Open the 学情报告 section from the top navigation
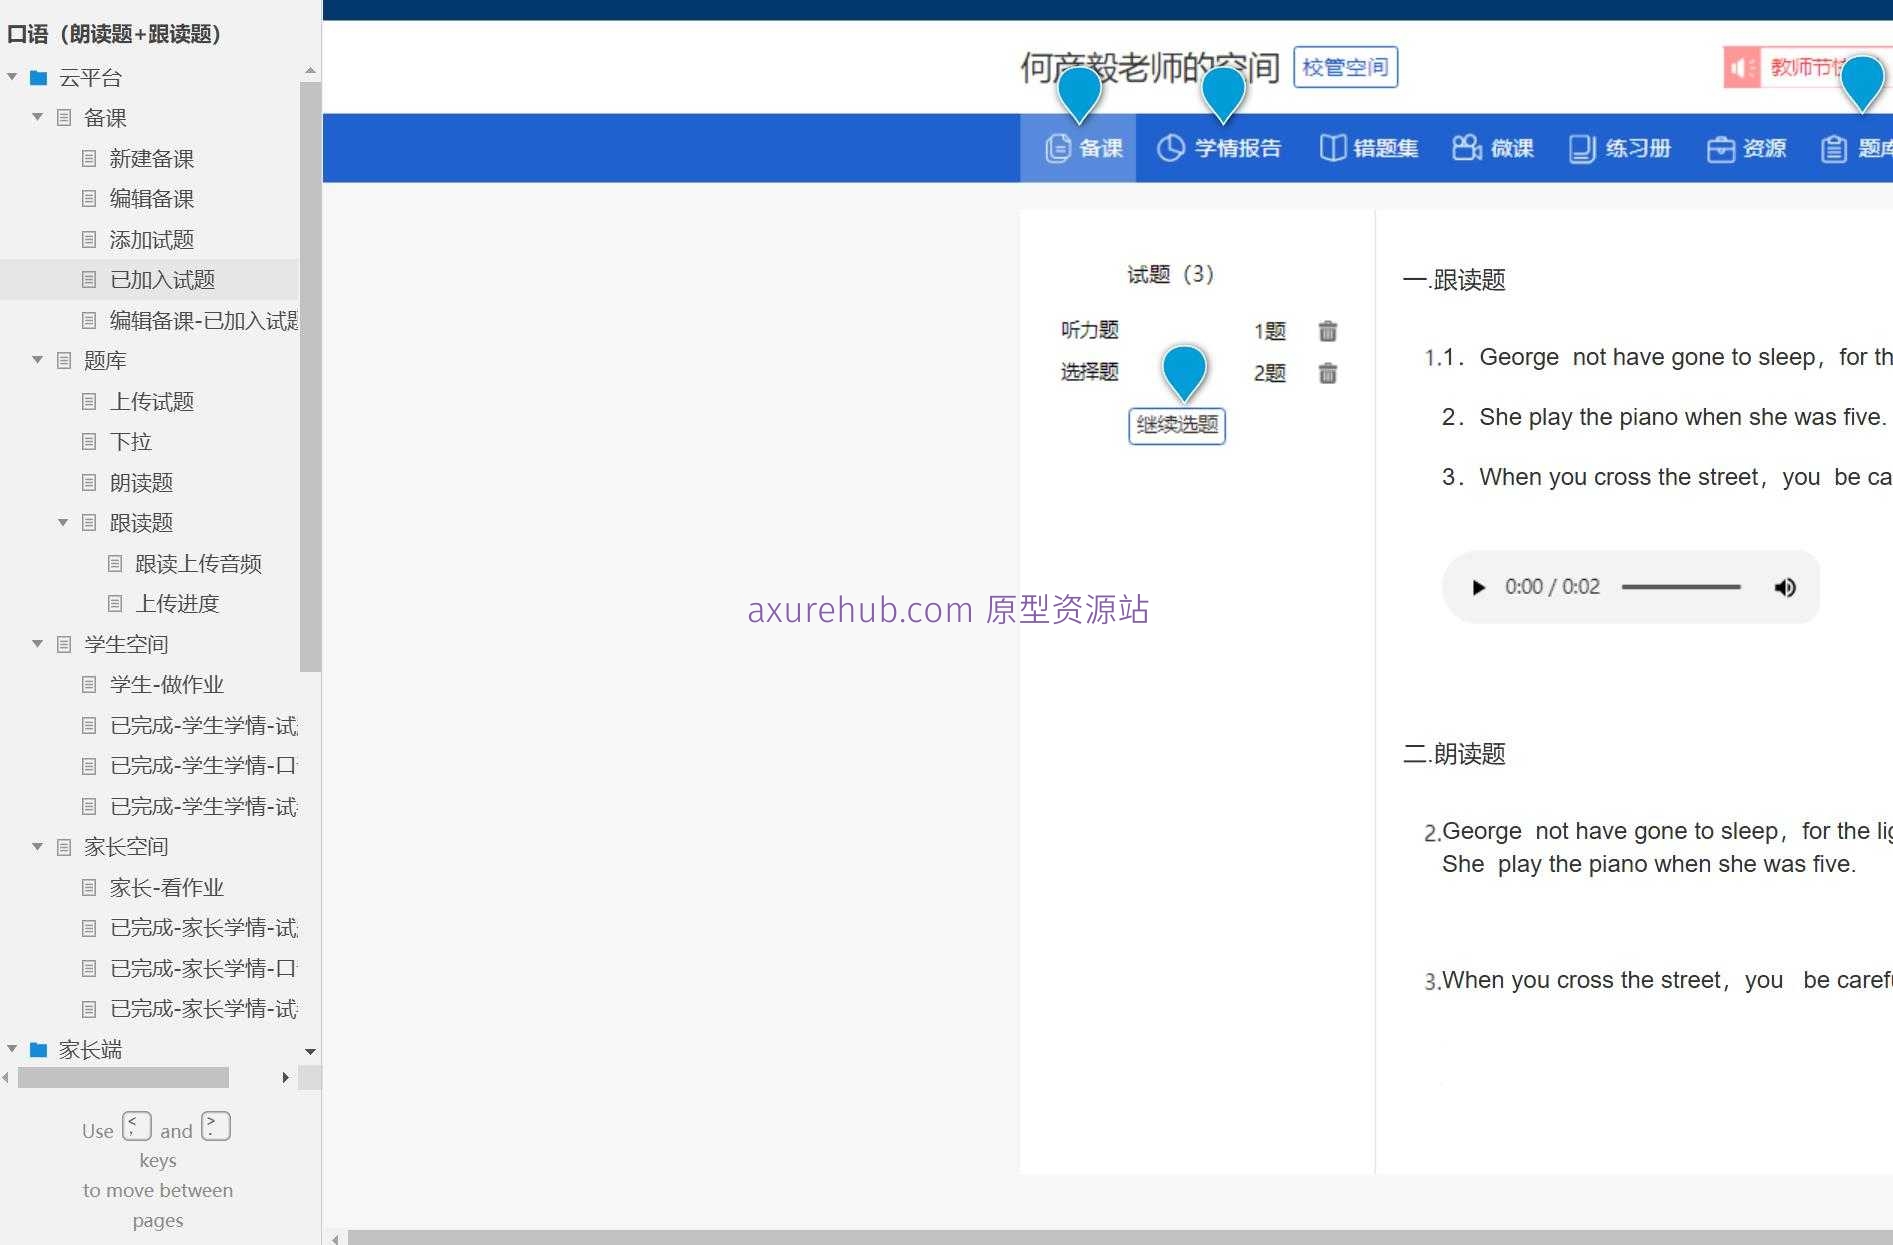1893x1245 pixels. click(x=1221, y=148)
